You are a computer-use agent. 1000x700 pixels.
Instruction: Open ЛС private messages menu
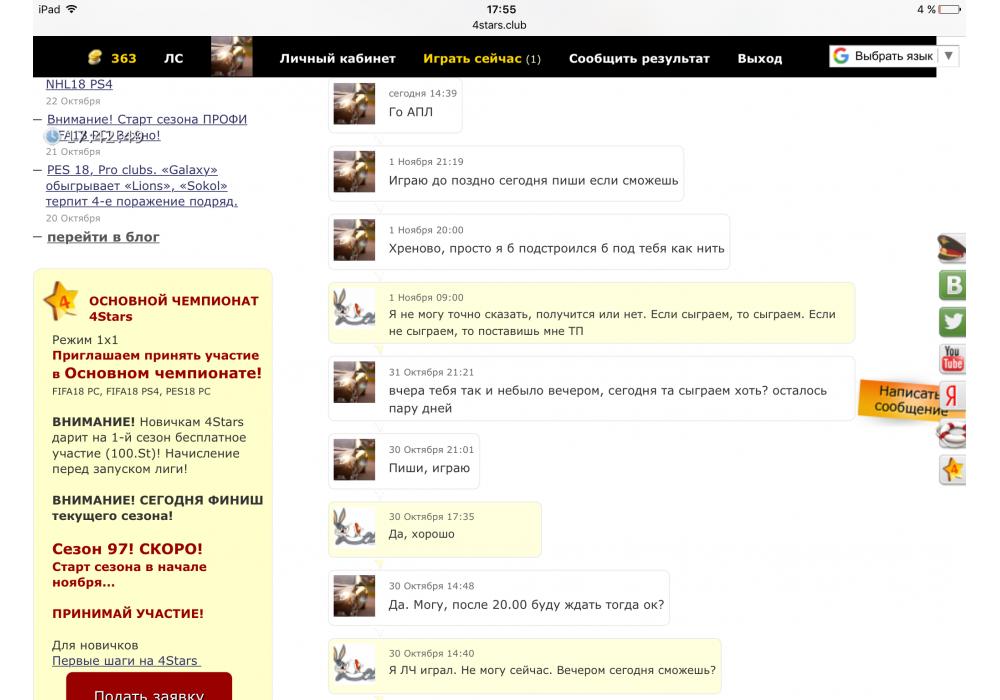[173, 58]
